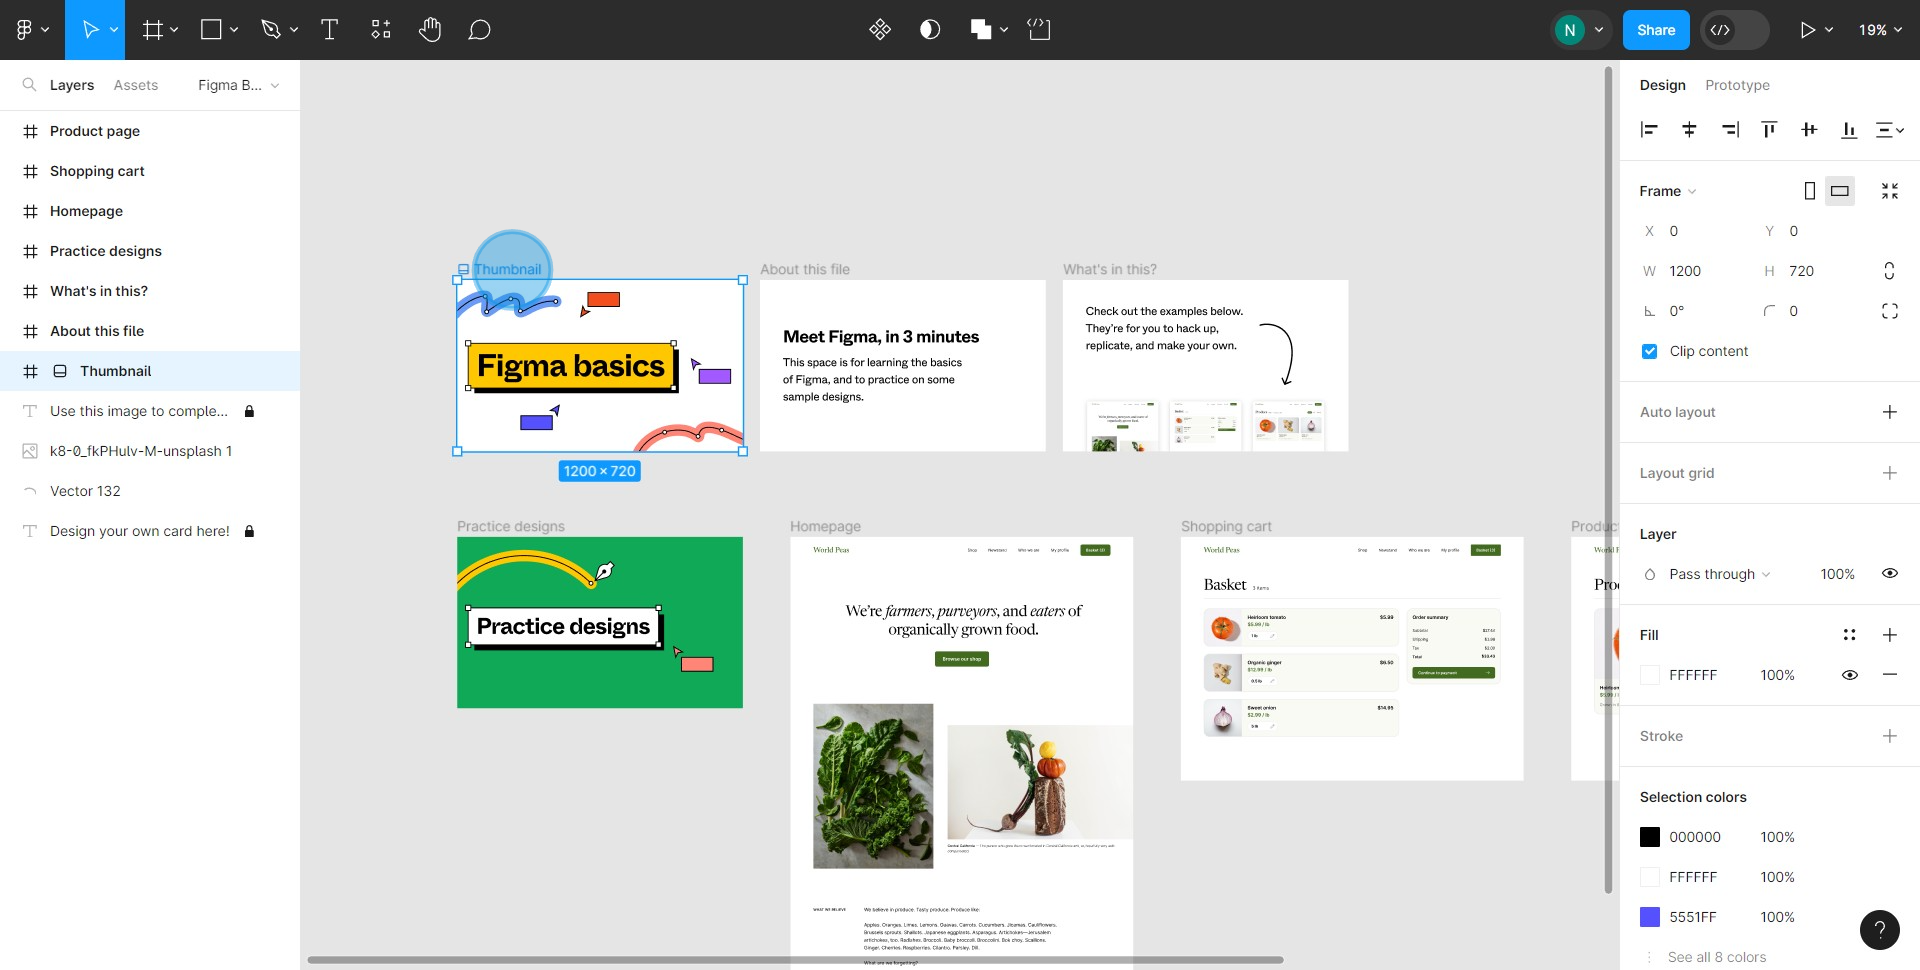The image size is (1920, 970).
Task: Open distribute spacing options dropdown
Action: click(1889, 130)
